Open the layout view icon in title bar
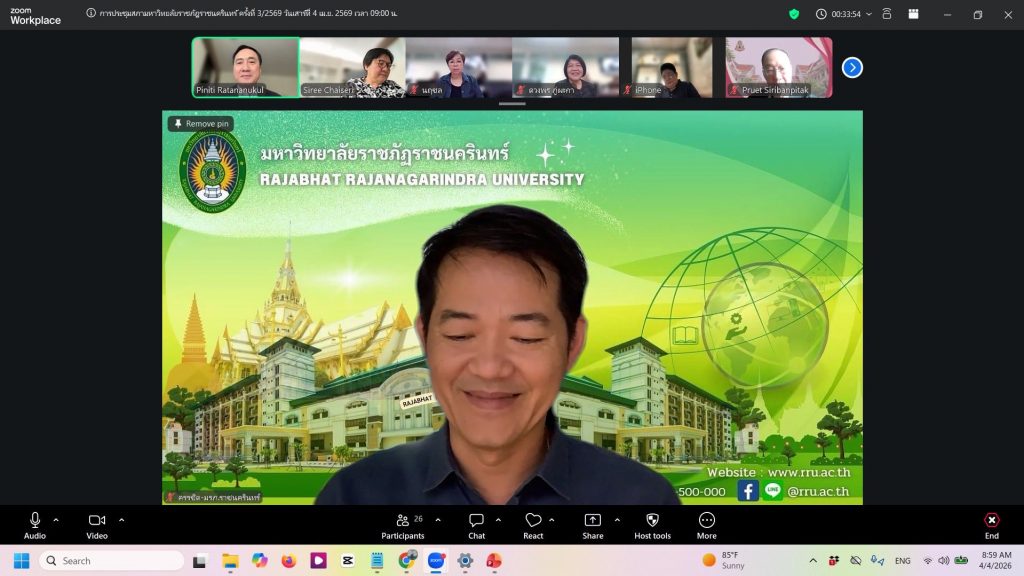1024x576 pixels. 913,14
